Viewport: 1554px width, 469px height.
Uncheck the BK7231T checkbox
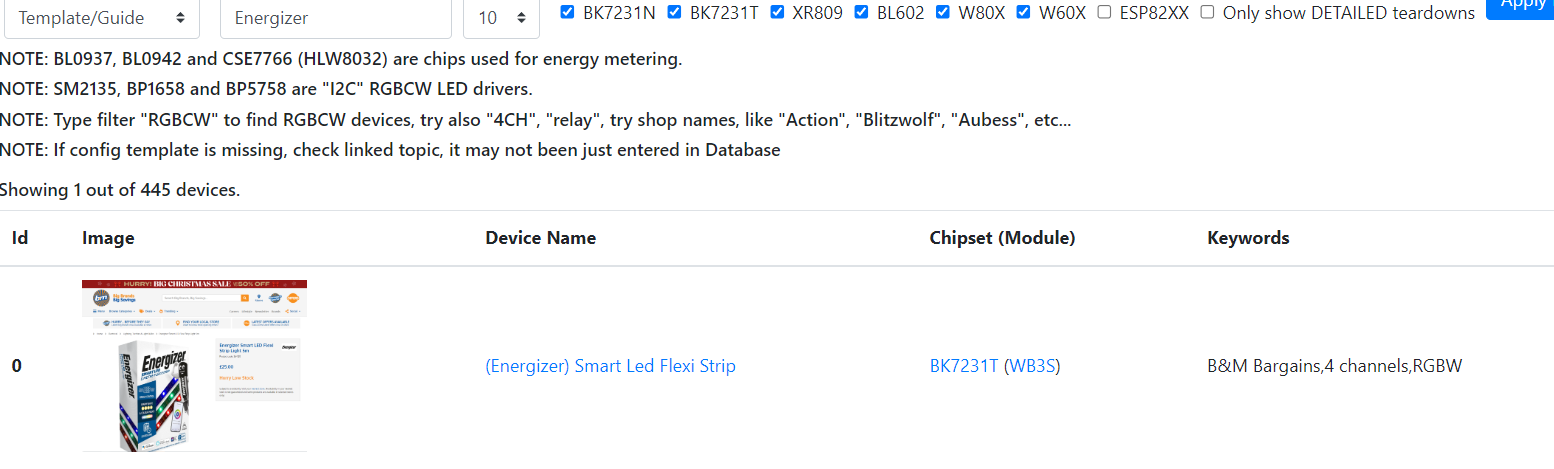click(x=674, y=12)
